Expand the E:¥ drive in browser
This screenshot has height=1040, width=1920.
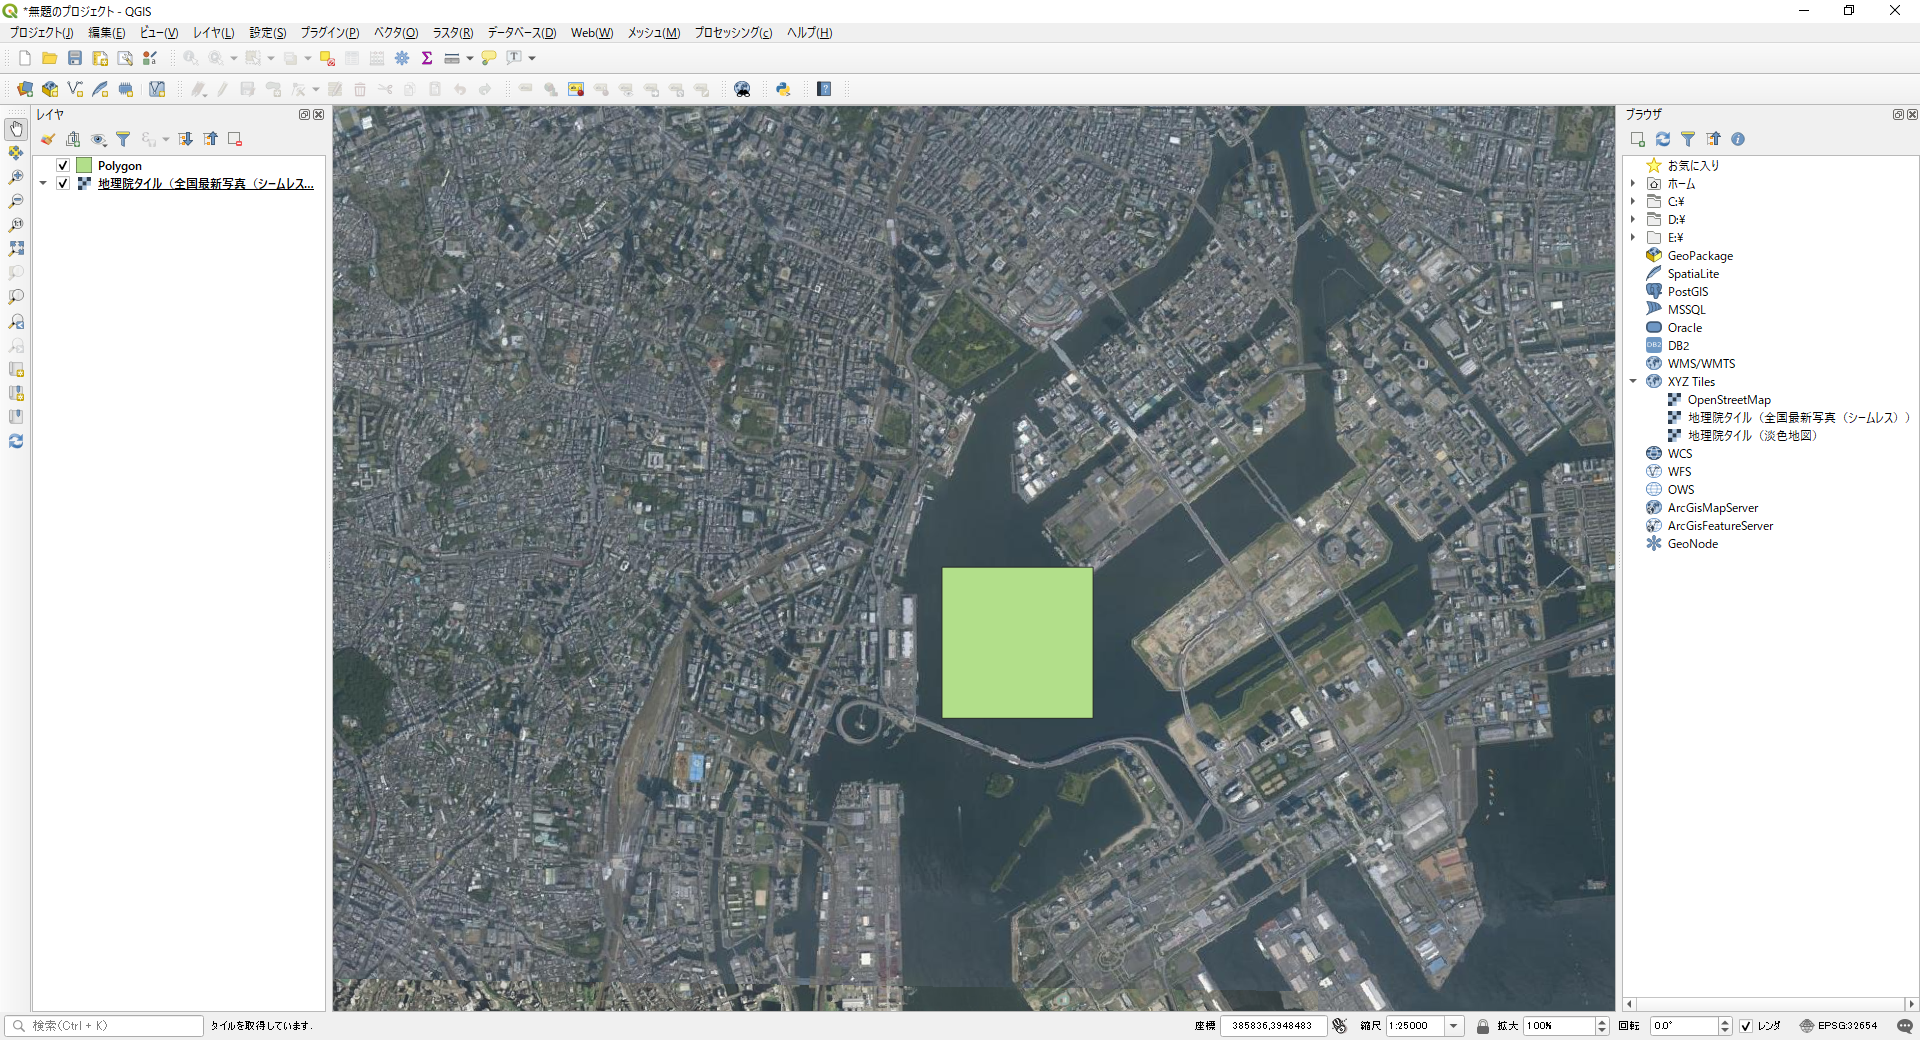point(1634,238)
